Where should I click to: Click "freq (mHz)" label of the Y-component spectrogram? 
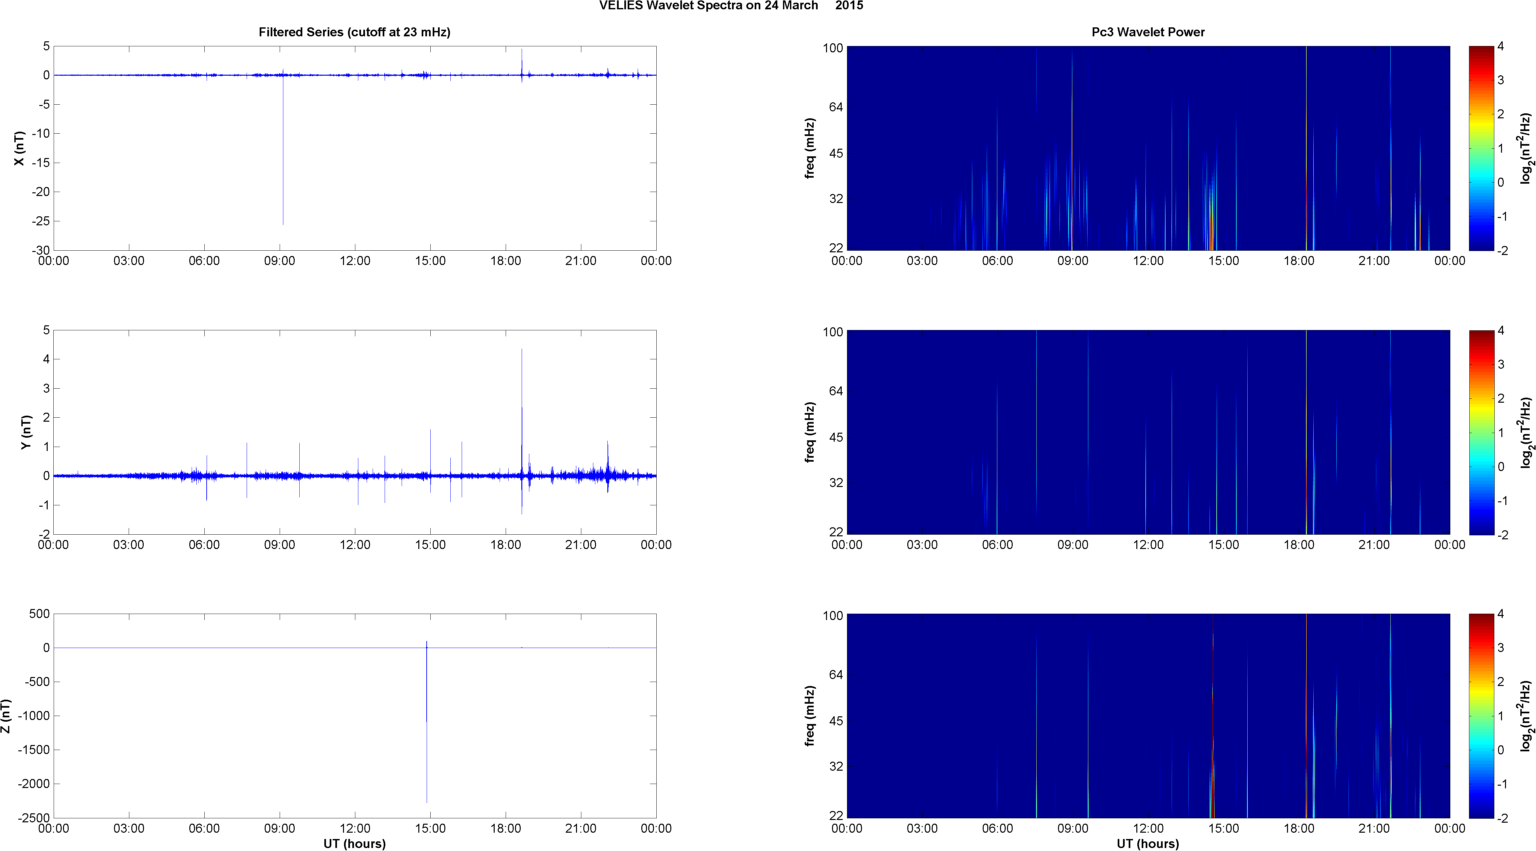point(810,432)
